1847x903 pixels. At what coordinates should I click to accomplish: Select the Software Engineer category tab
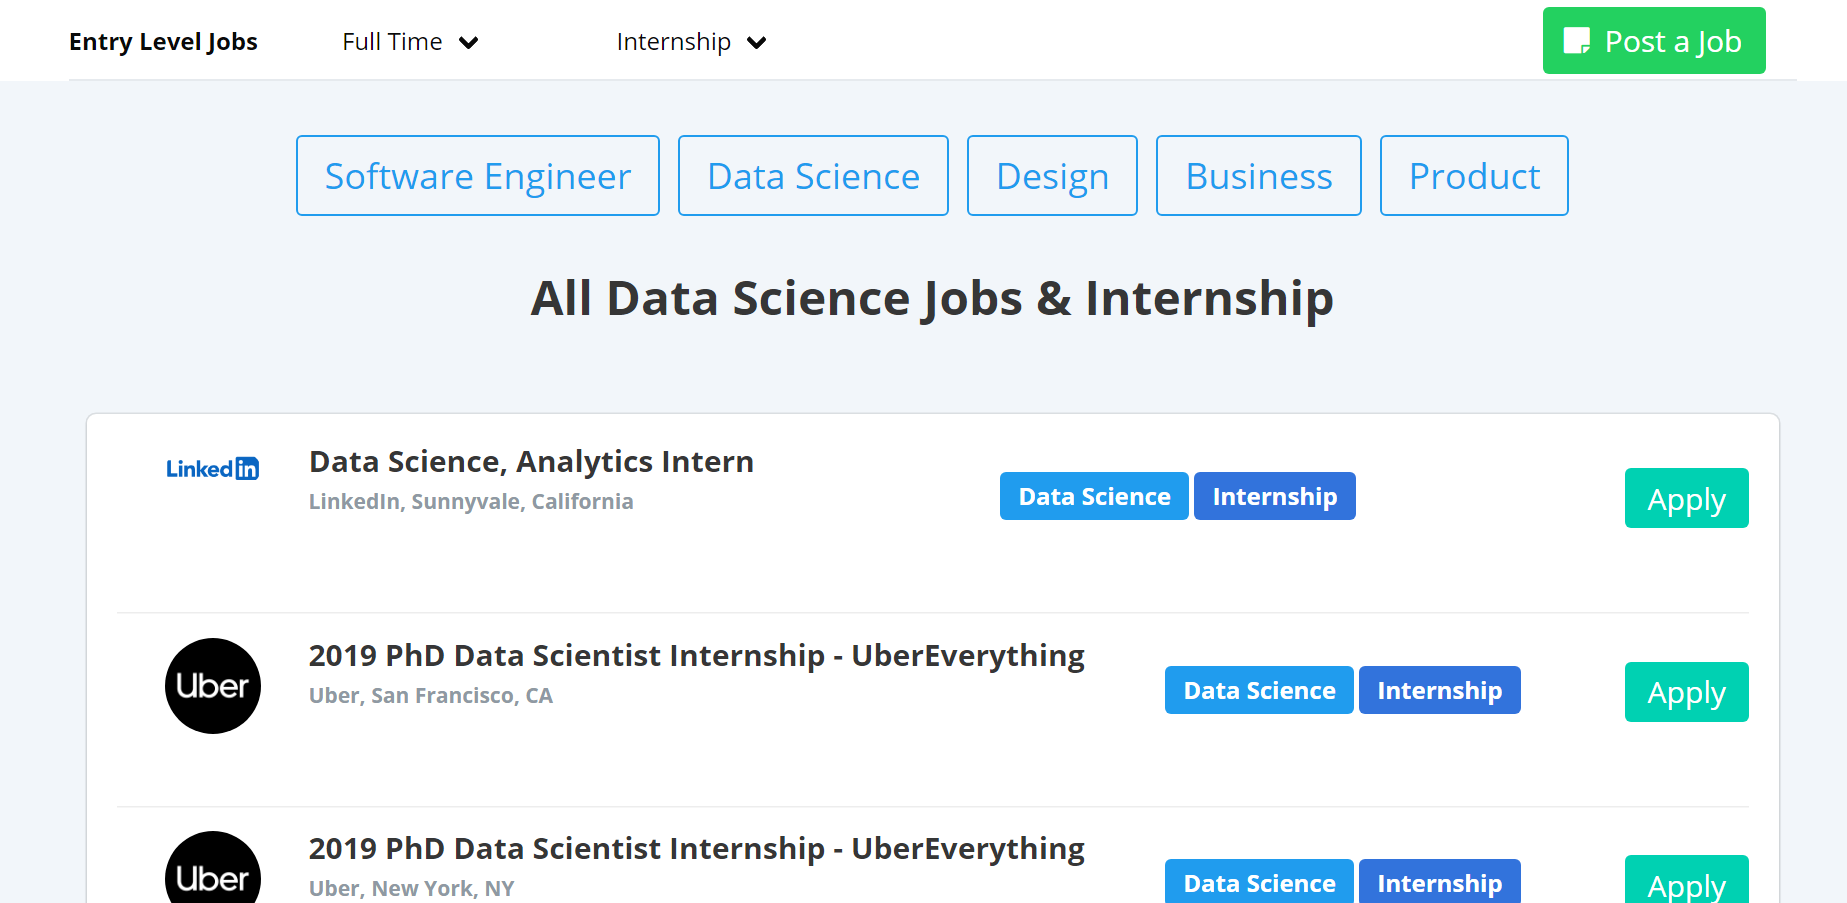click(478, 176)
